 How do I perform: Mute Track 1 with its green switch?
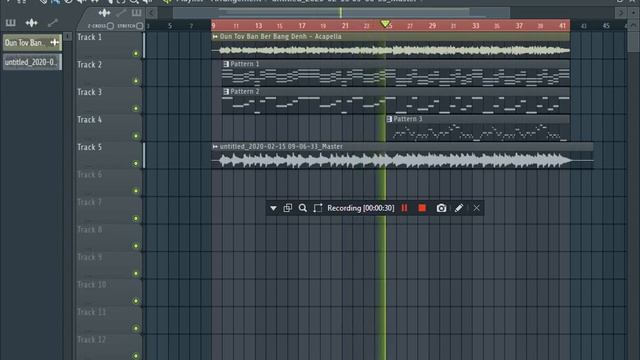(x=136, y=53)
